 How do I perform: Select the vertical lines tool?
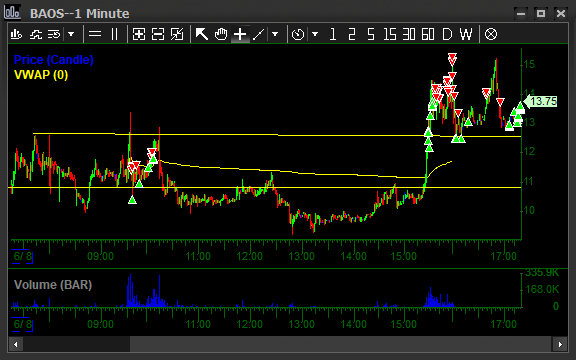tap(115, 35)
